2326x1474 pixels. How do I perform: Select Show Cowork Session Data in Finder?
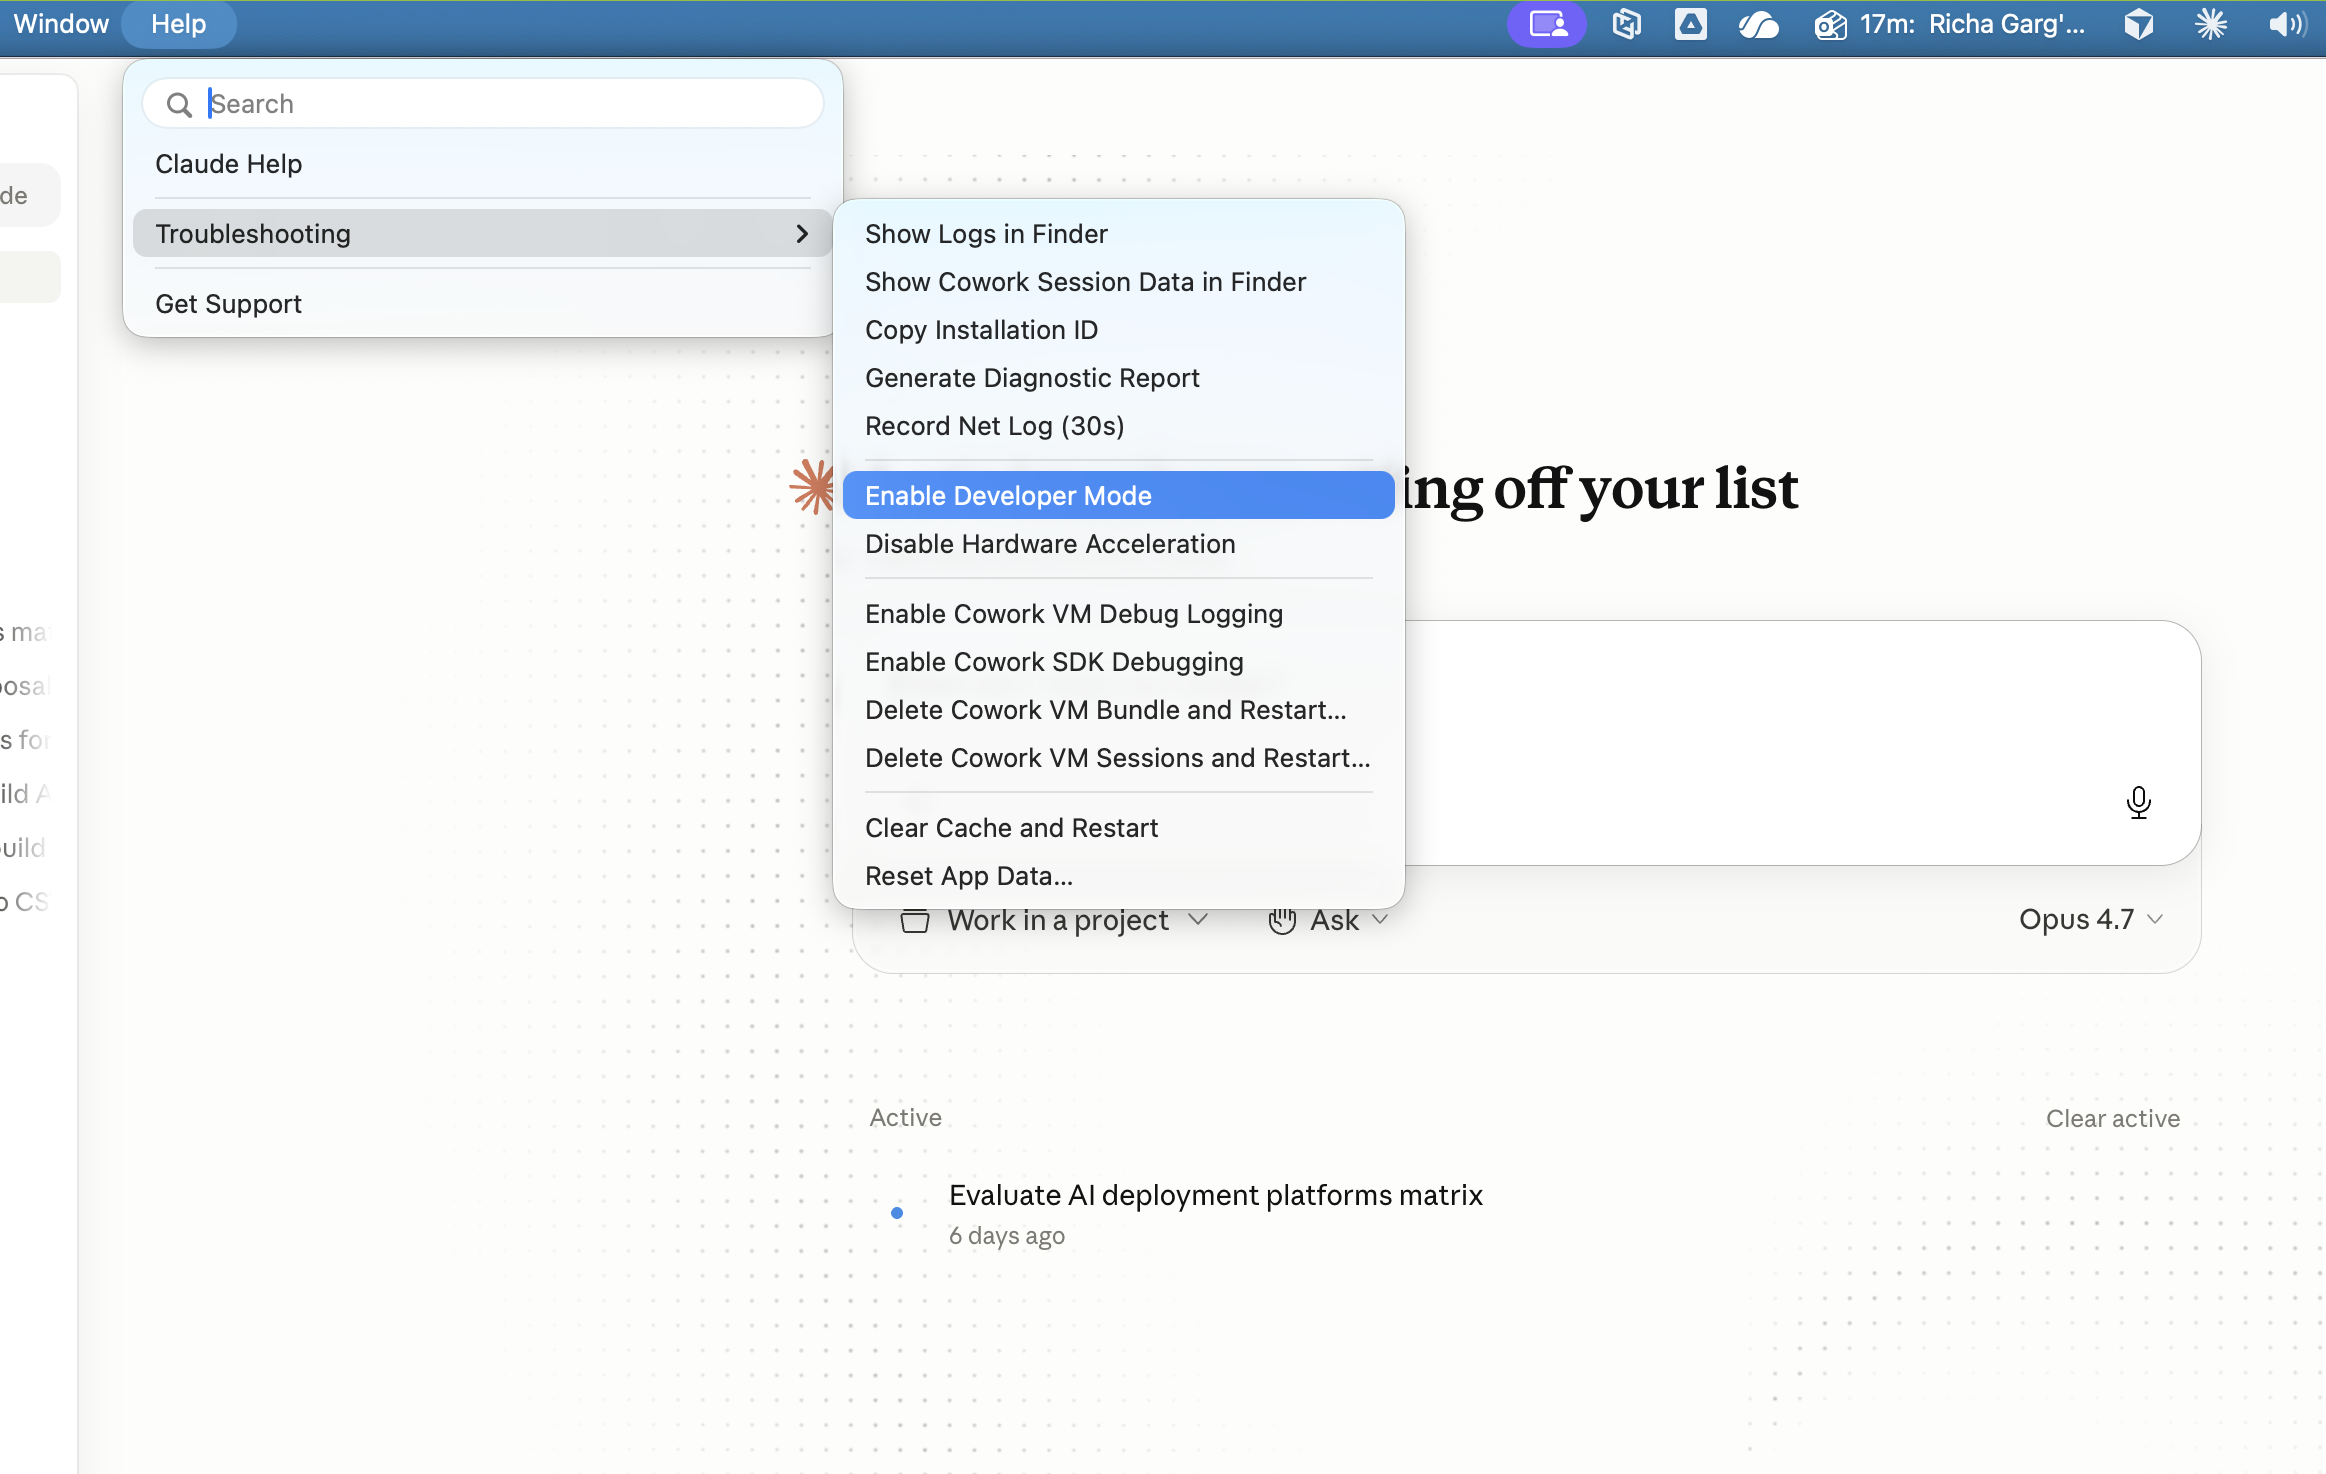point(1118,282)
